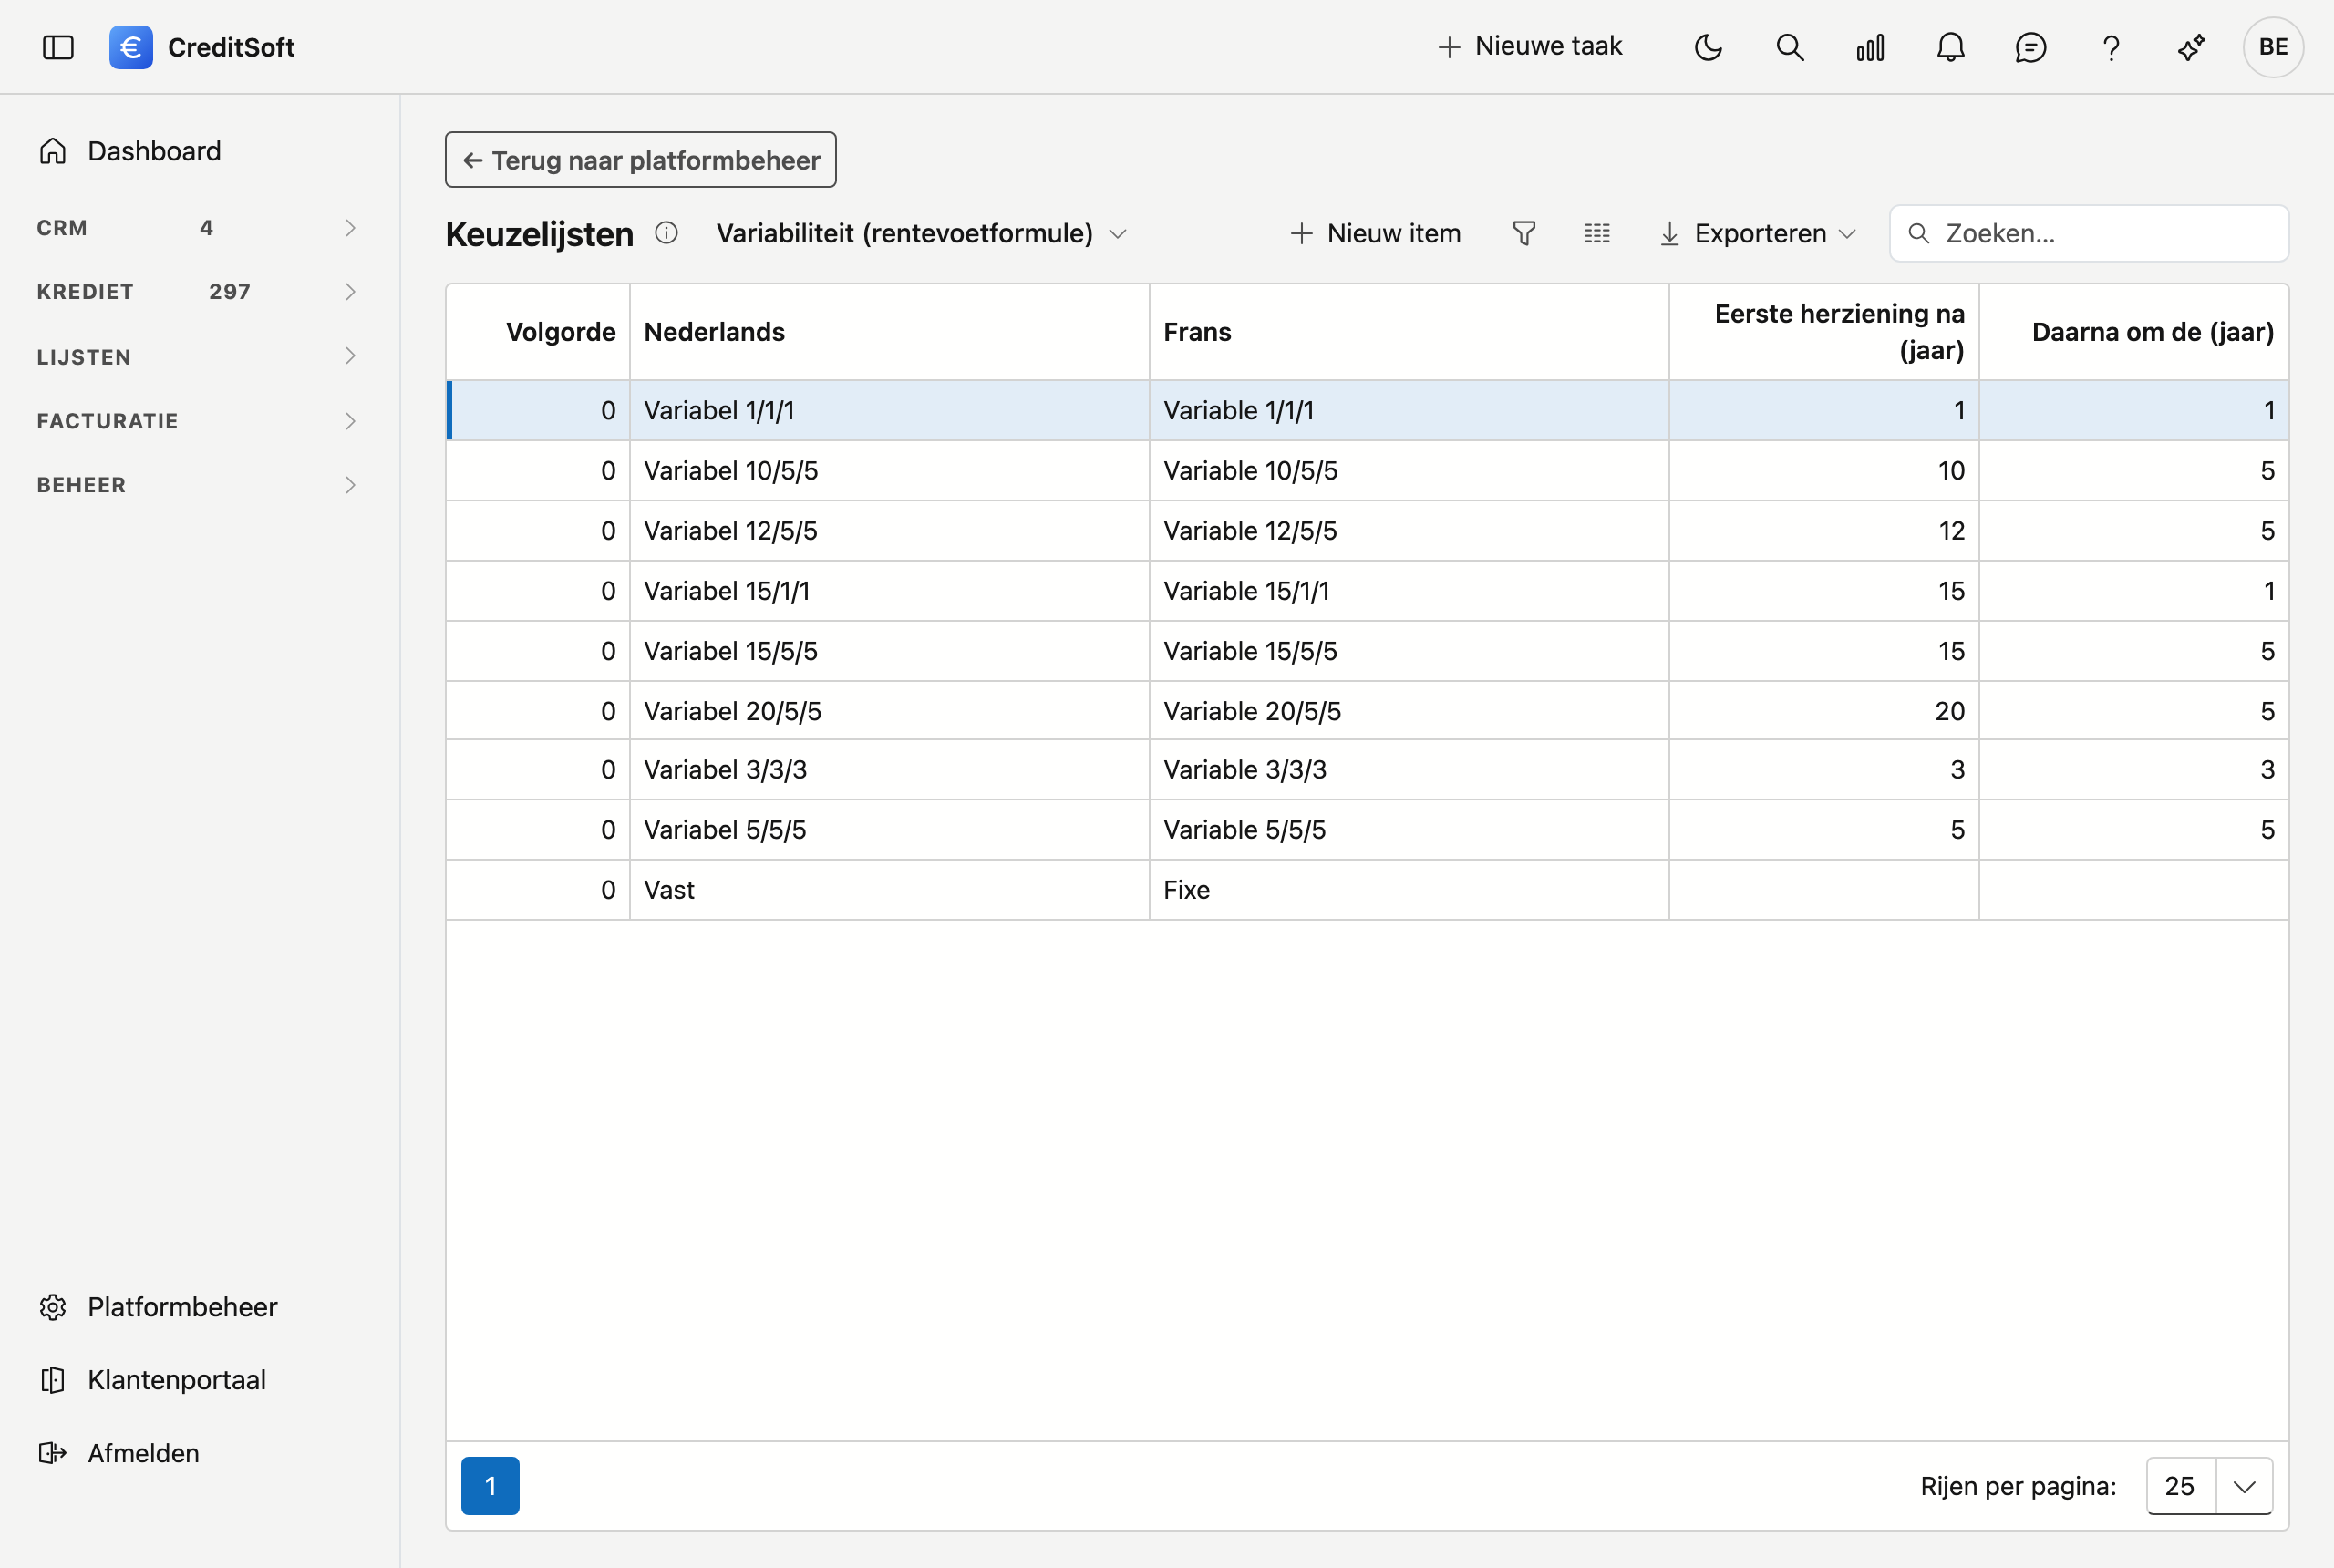
Task: Switch to dark mode moon icon
Action: [x=1709, y=47]
